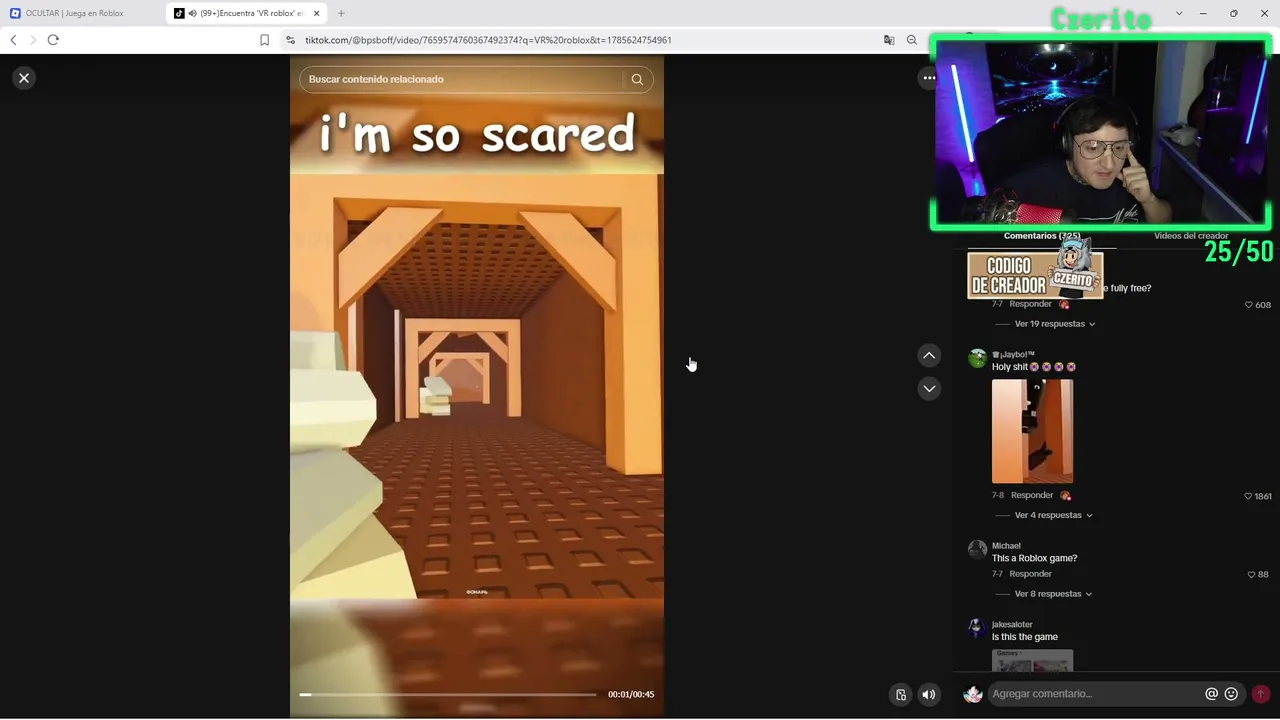Viewport: 1280px width, 720px height.
Task: Go to the previous video with up arrow
Action: pyautogui.click(x=929, y=356)
